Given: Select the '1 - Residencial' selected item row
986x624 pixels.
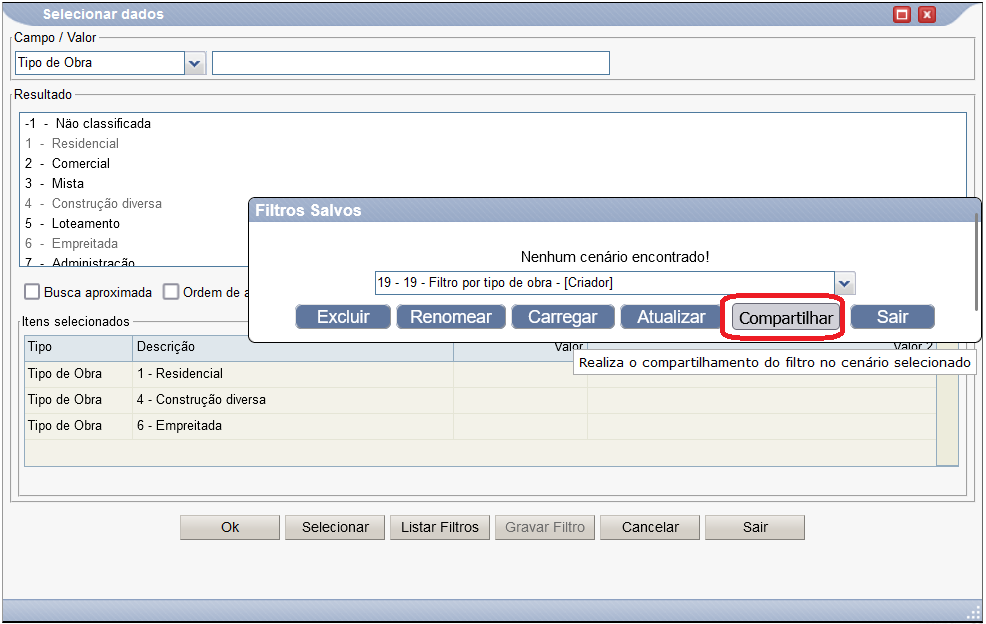Looking at the screenshot, I should (480, 374).
